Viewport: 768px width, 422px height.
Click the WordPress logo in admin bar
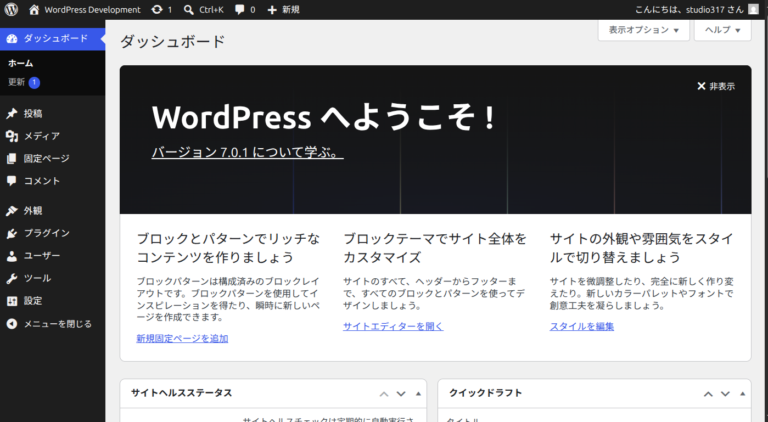click(x=11, y=9)
